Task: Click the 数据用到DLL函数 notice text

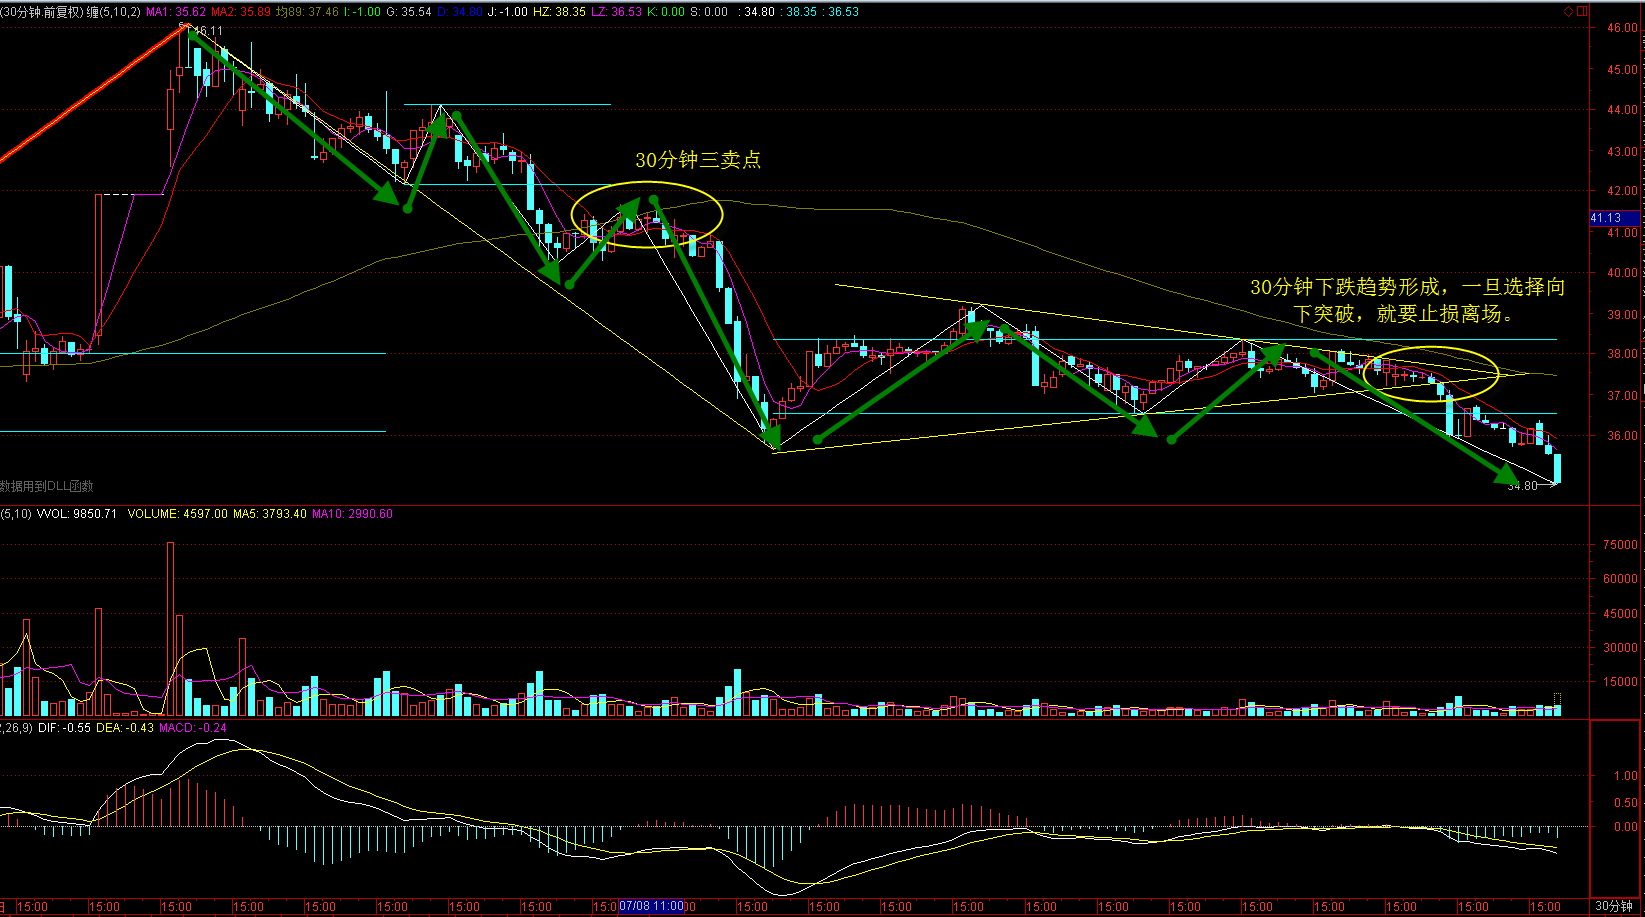Action: 47,486
